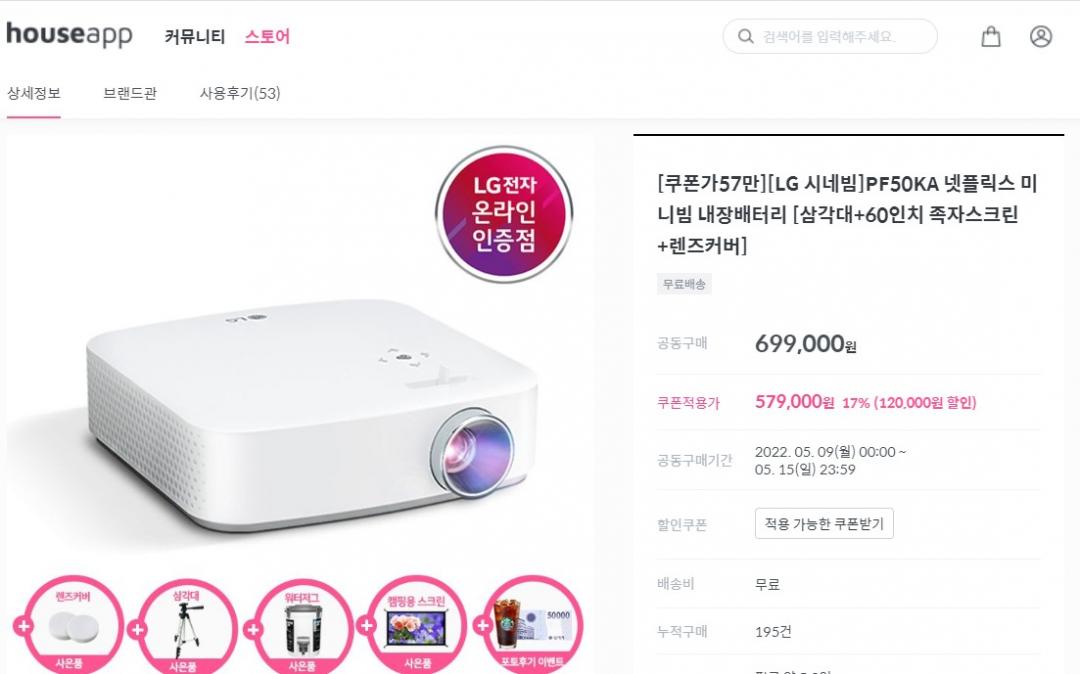This screenshot has height=674, width=1080.
Task: Click the search magnifier icon
Action: coord(745,36)
